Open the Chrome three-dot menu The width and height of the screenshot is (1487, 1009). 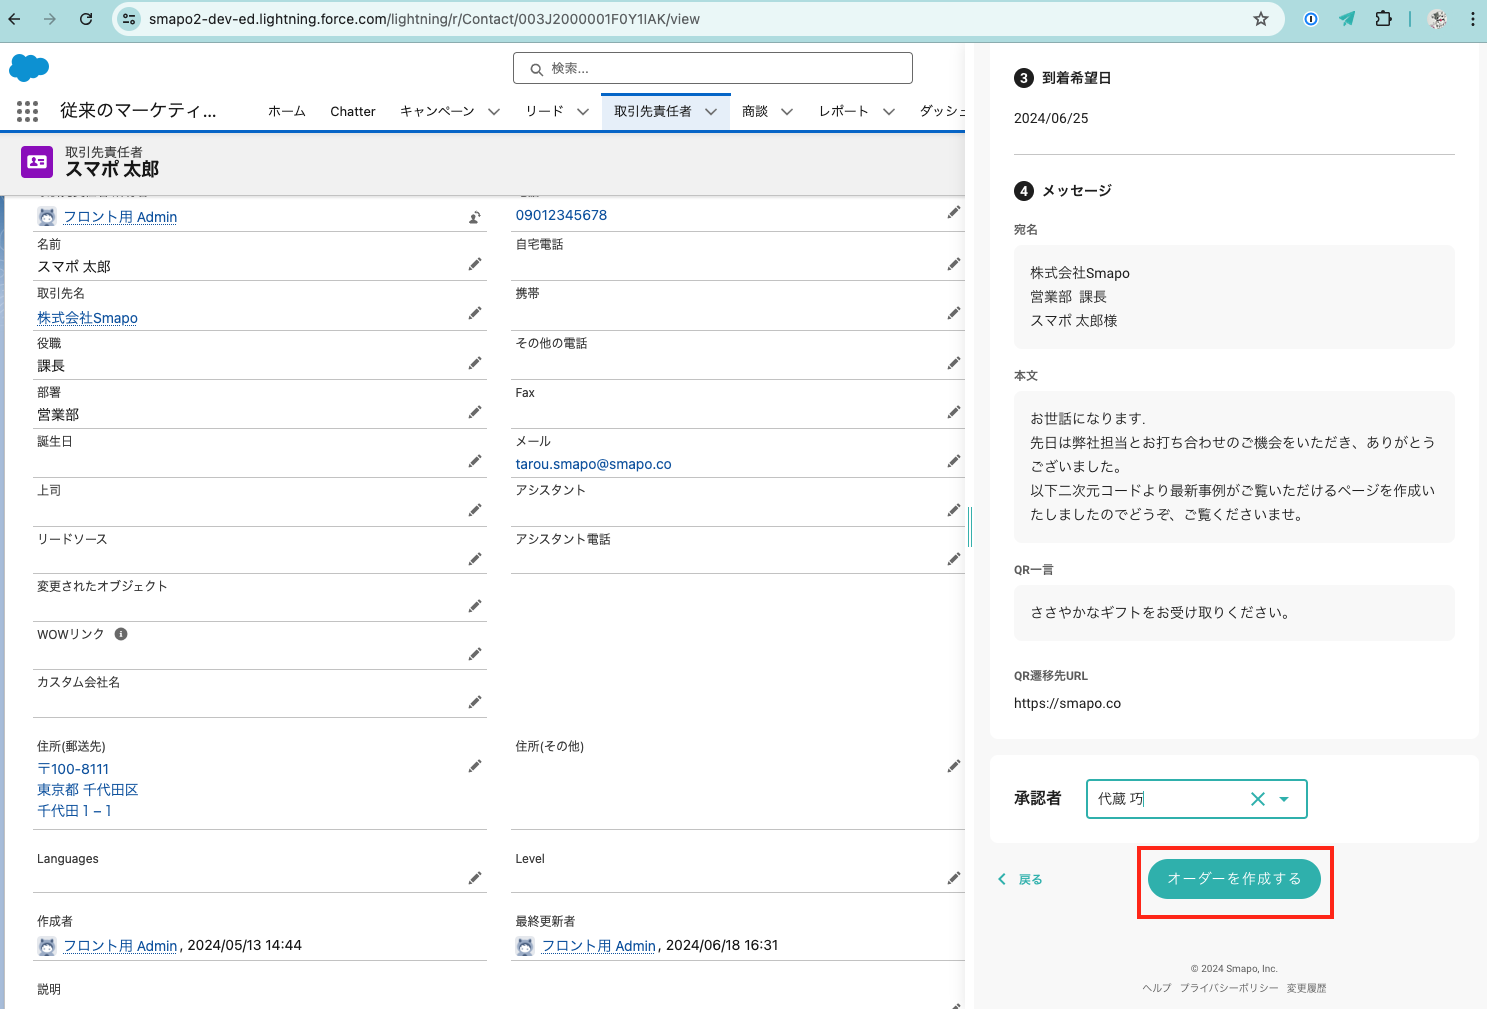tap(1472, 19)
